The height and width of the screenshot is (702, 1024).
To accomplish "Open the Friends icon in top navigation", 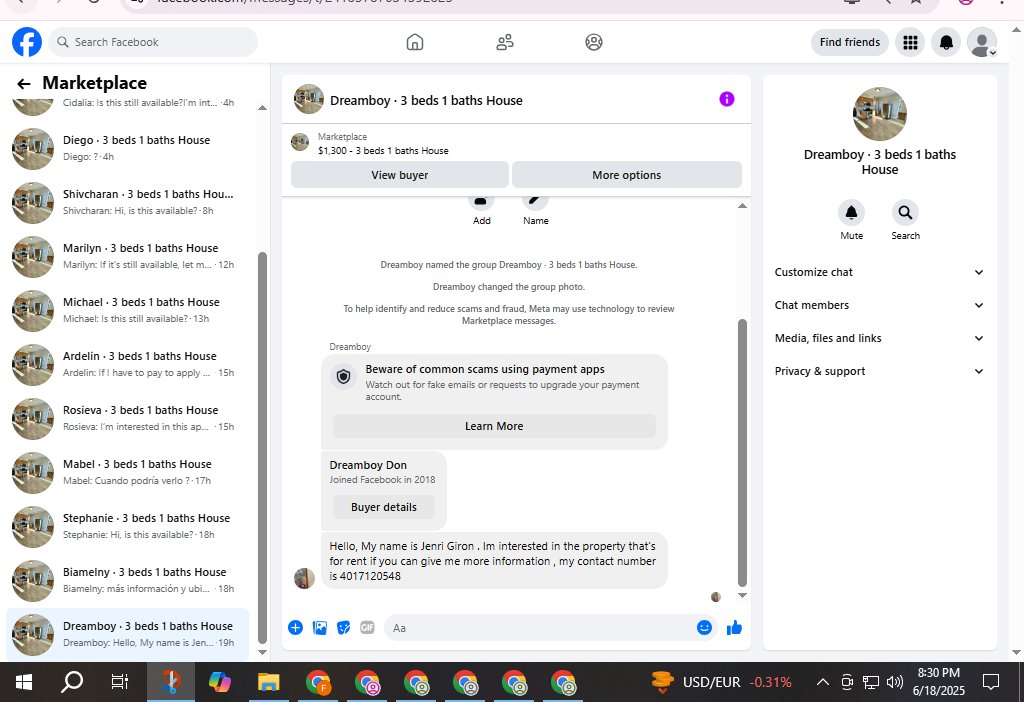I will pyautogui.click(x=505, y=42).
